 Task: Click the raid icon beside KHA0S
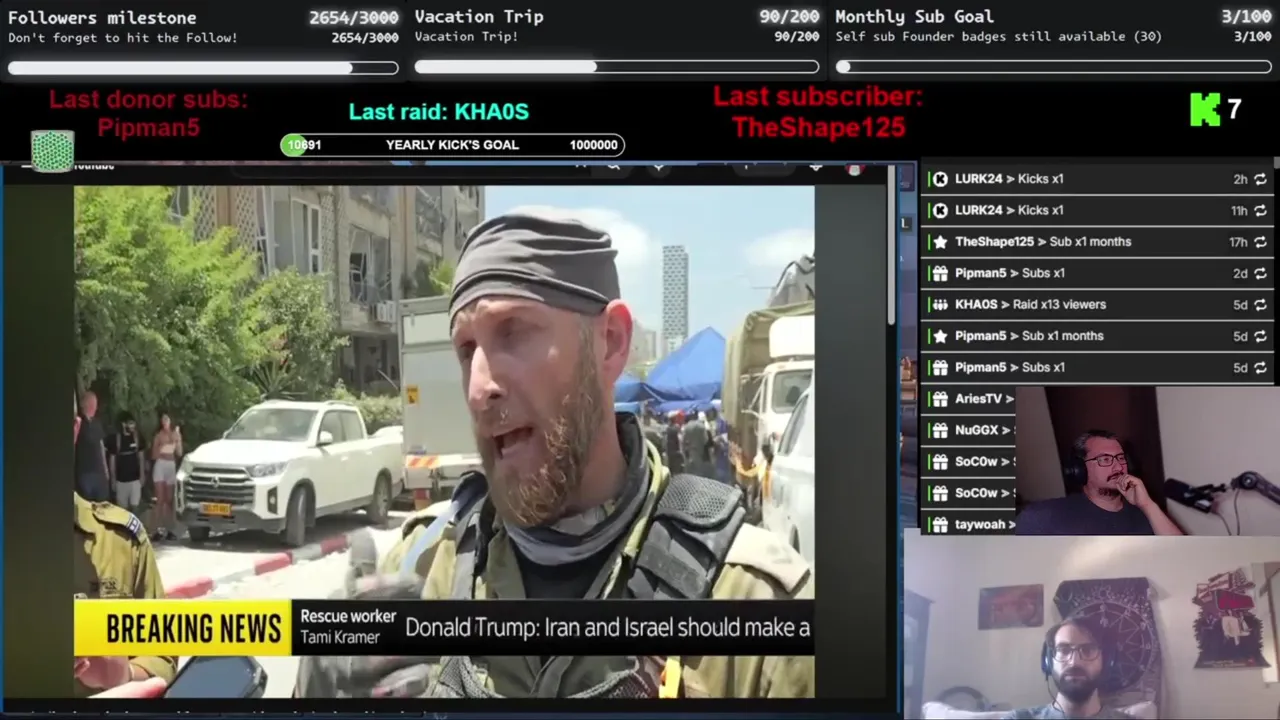coord(939,305)
